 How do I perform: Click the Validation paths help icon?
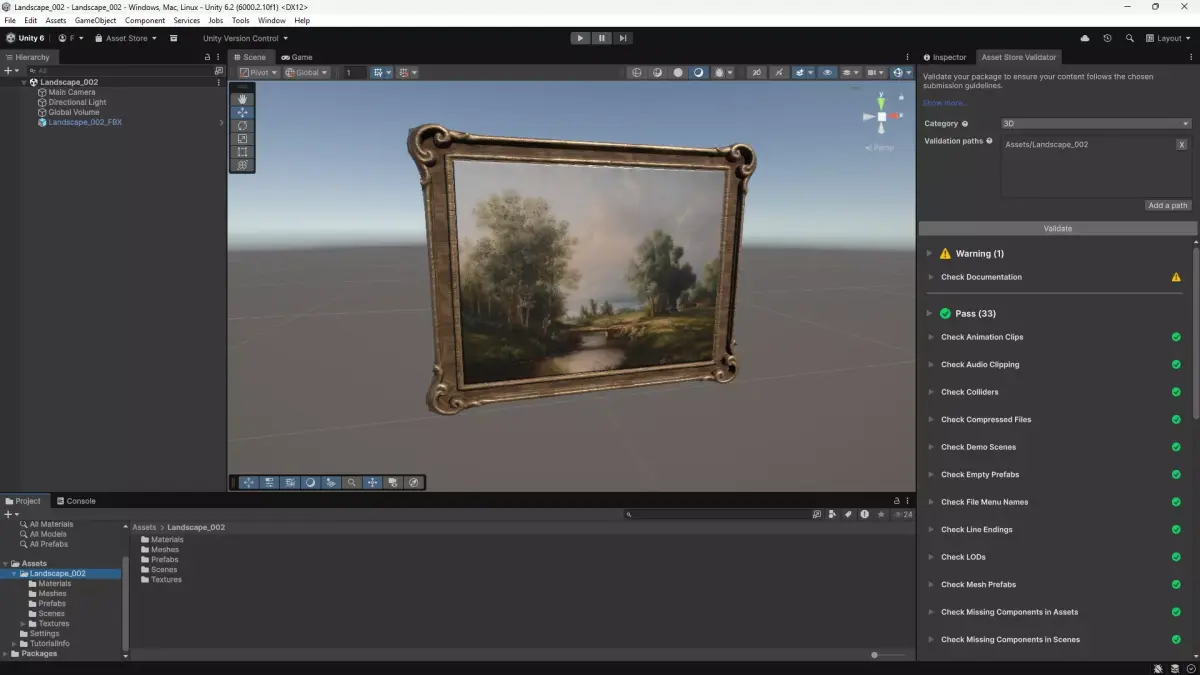pos(989,141)
